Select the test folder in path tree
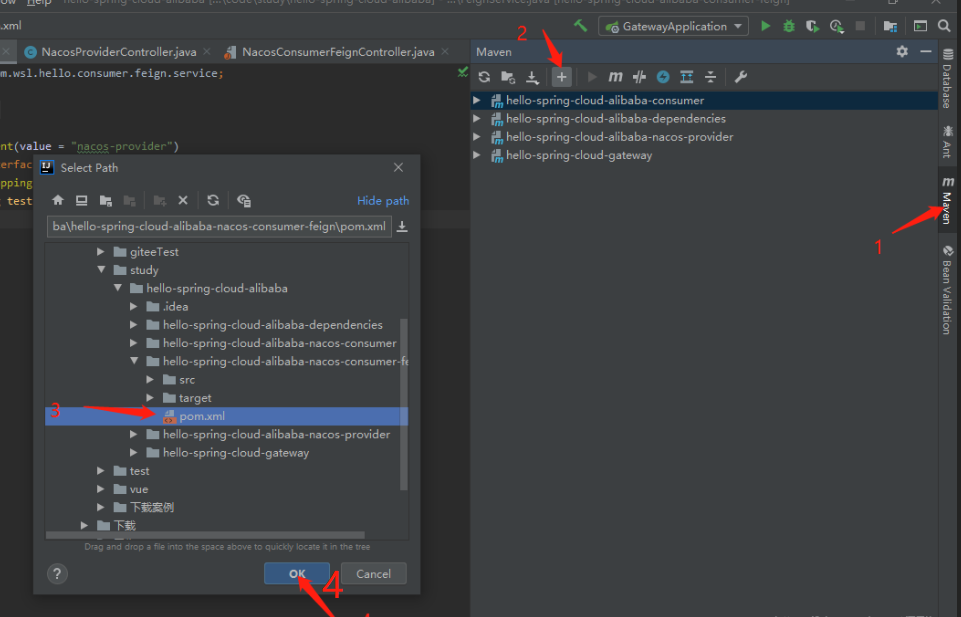 pos(139,471)
